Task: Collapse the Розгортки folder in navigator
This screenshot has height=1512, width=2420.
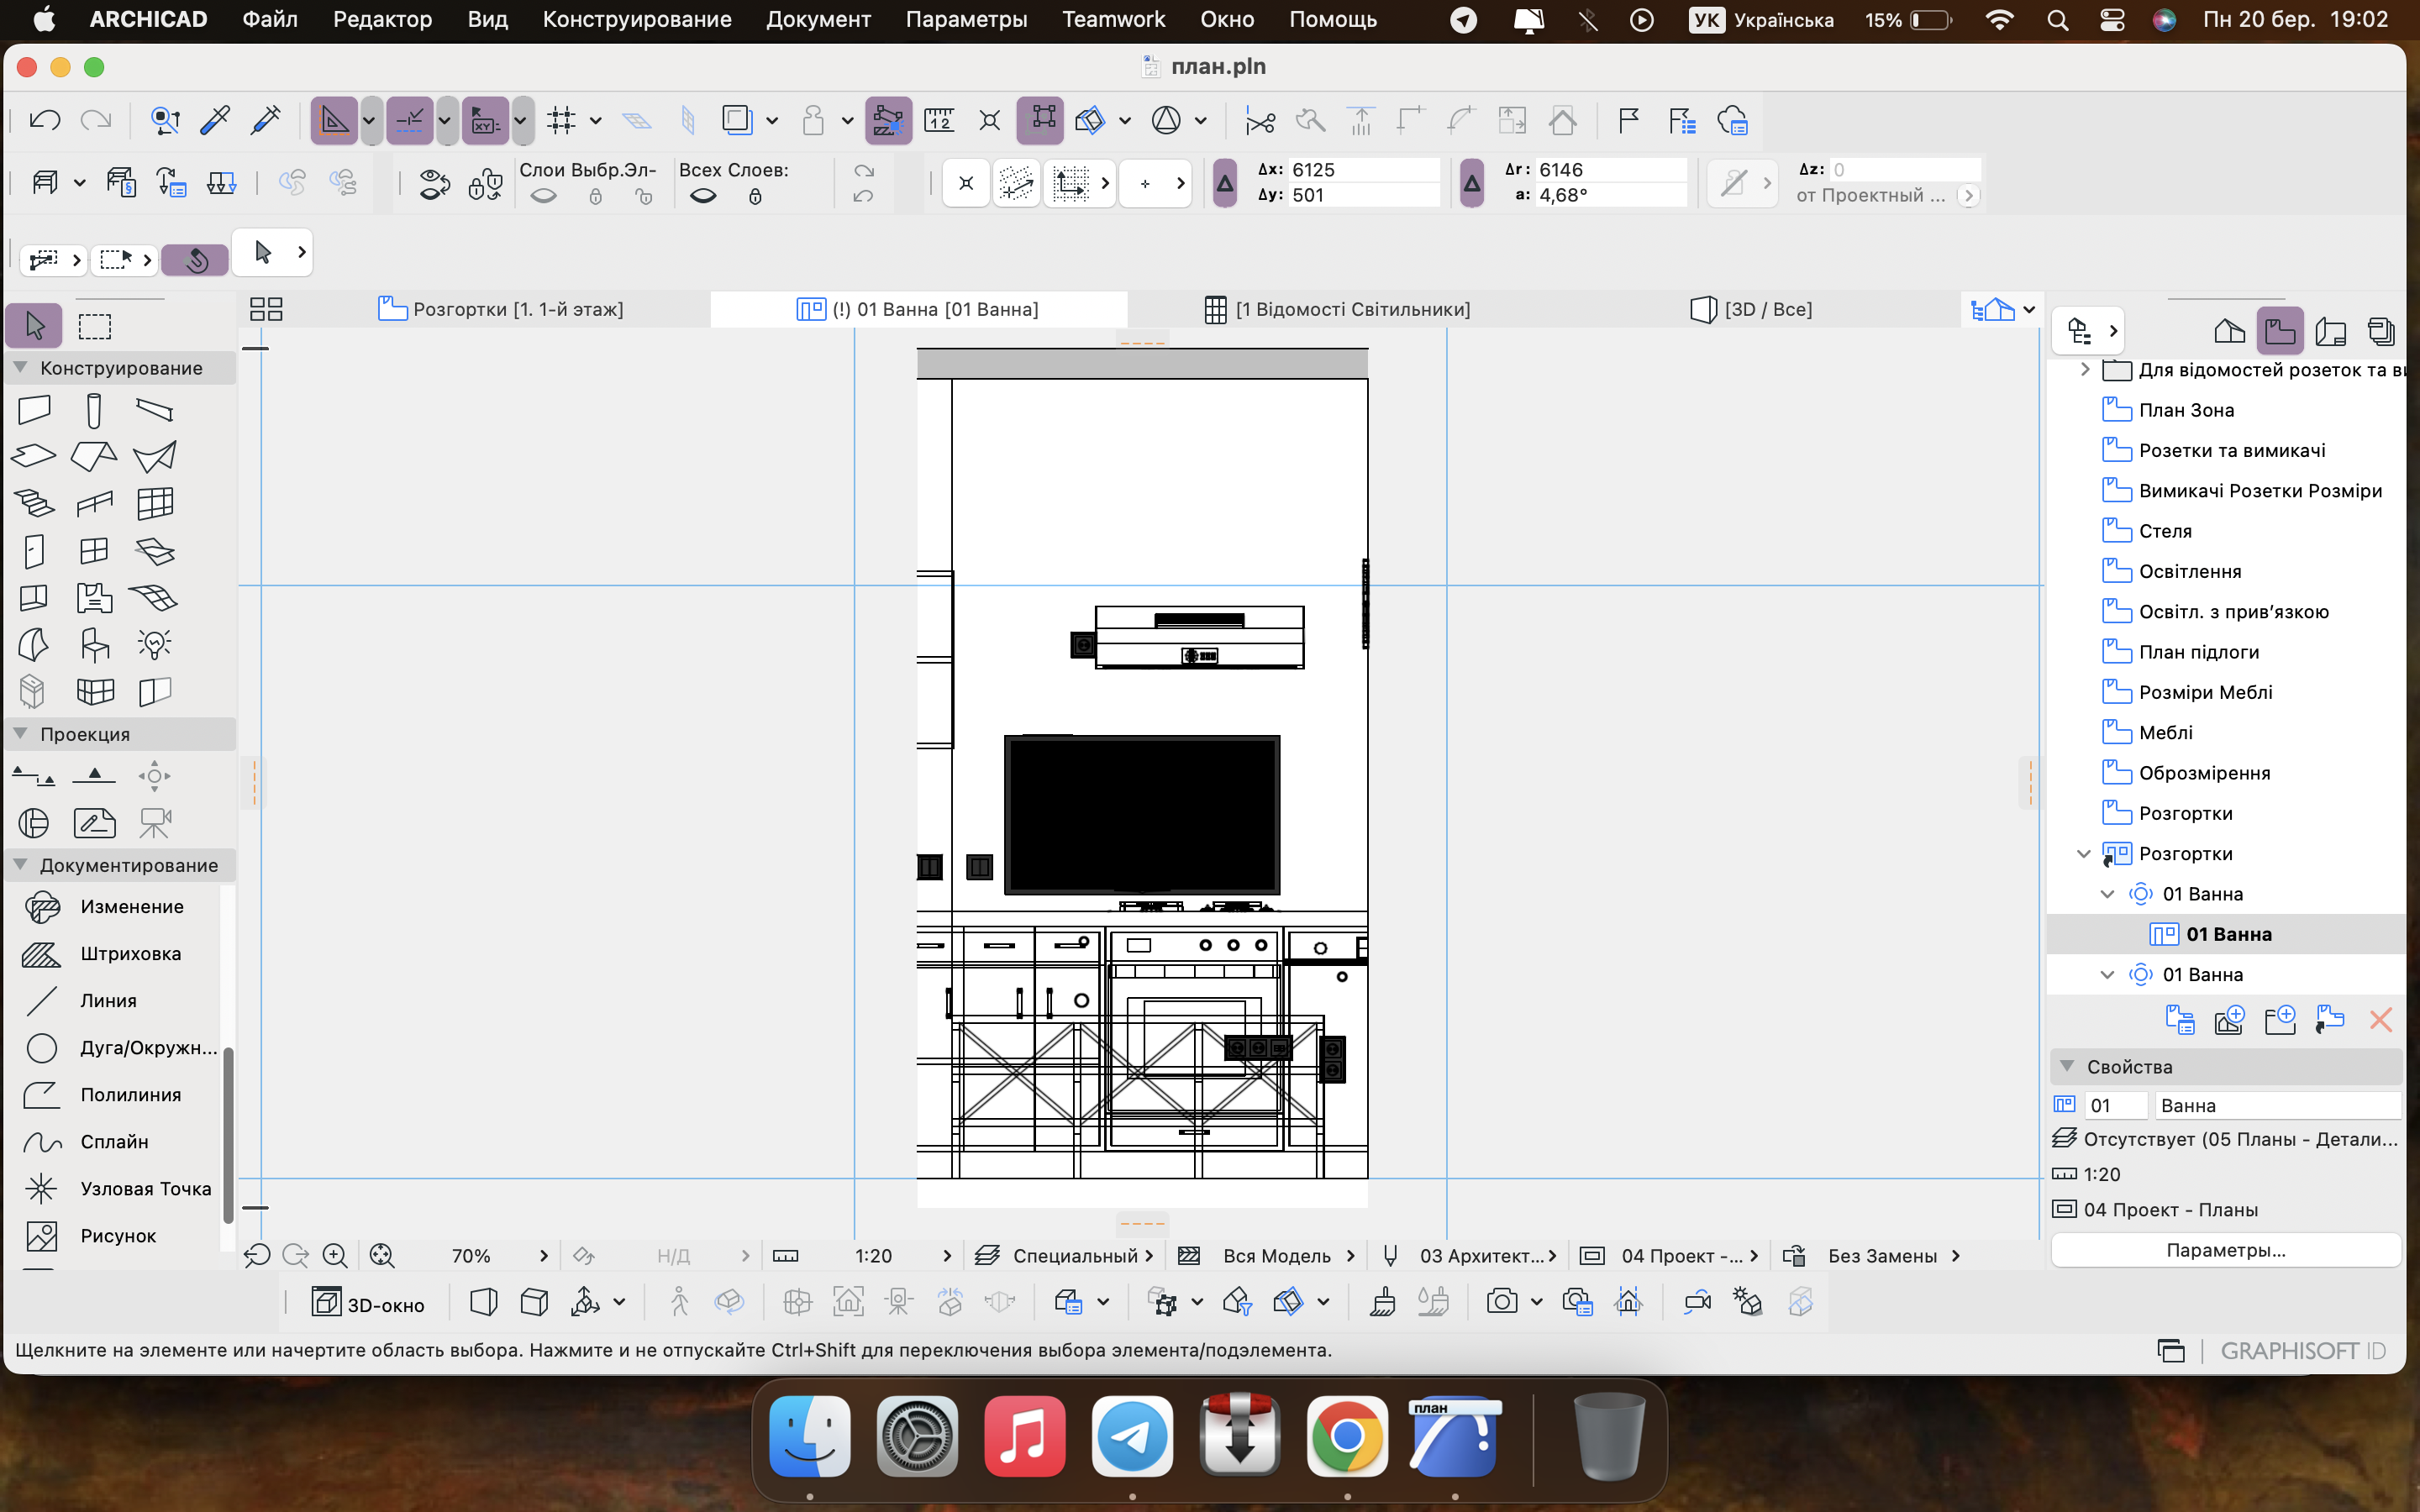Action: pos(2084,853)
